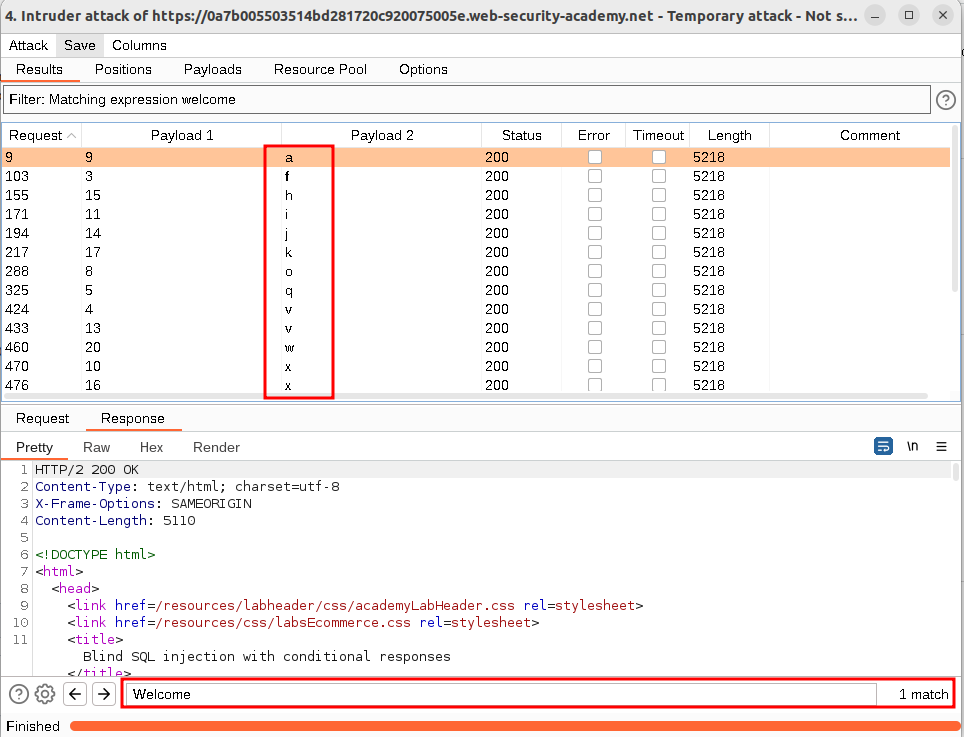Click the X-Frame-Options header line
The height and width of the screenshot is (737, 964).
click(143, 504)
